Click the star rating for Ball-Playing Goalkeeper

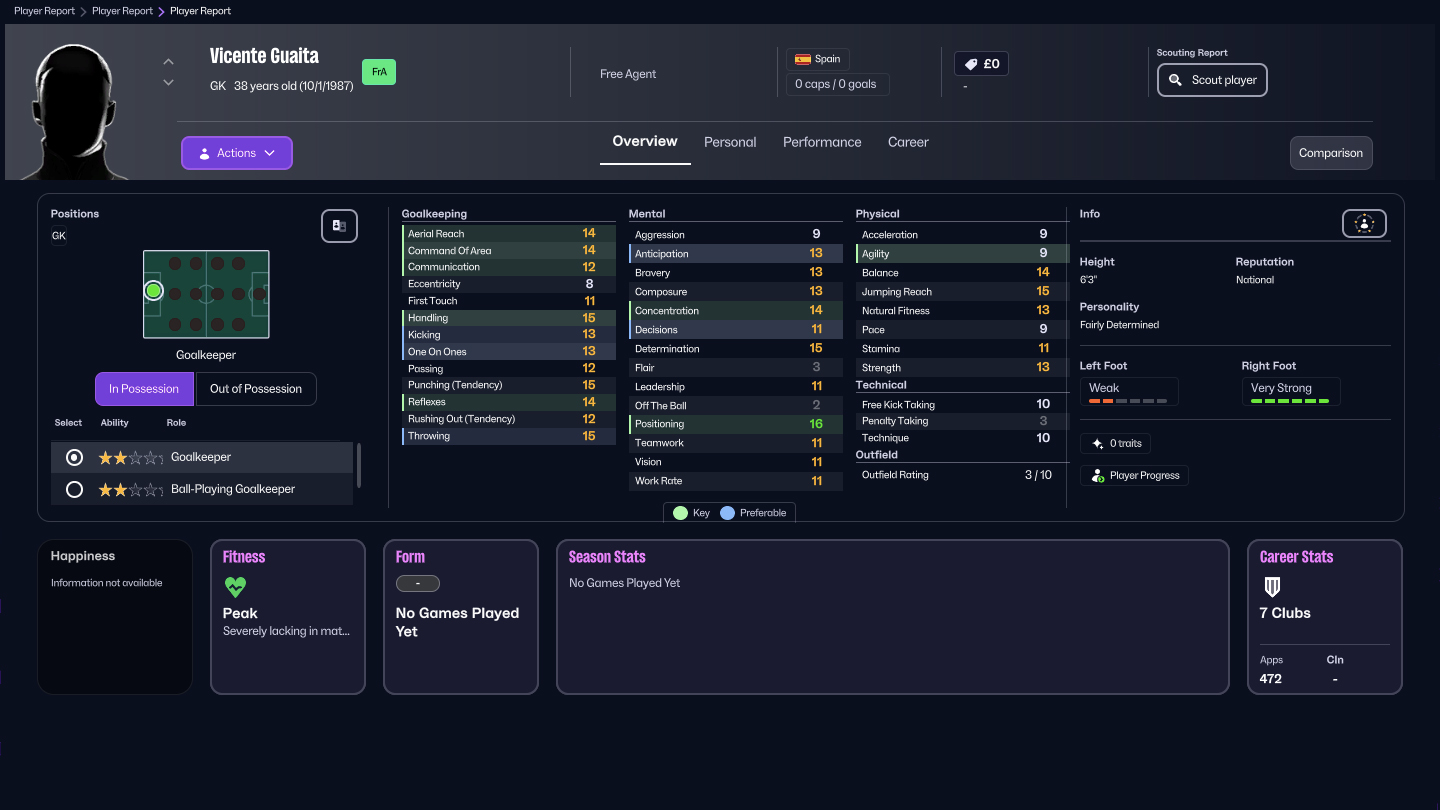tap(130, 490)
